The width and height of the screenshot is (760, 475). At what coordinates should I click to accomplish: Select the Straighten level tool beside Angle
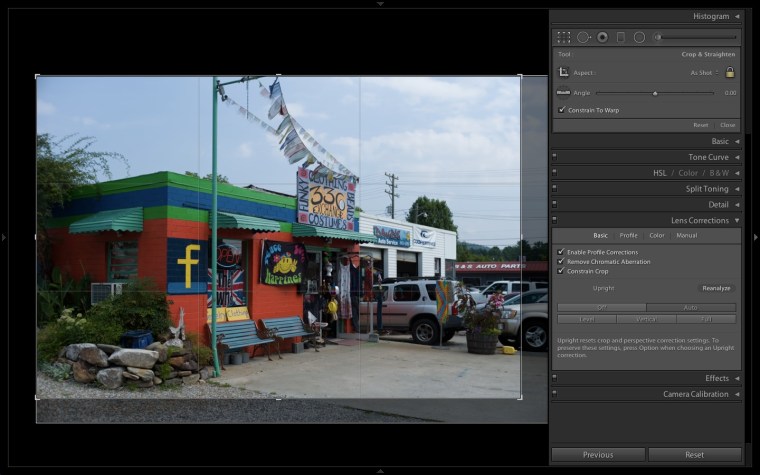[564, 92]
